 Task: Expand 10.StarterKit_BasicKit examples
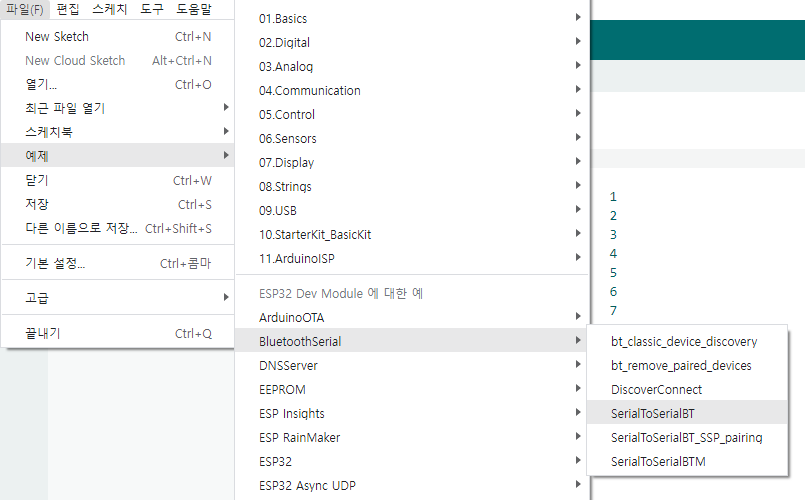(x=412, y=235)
